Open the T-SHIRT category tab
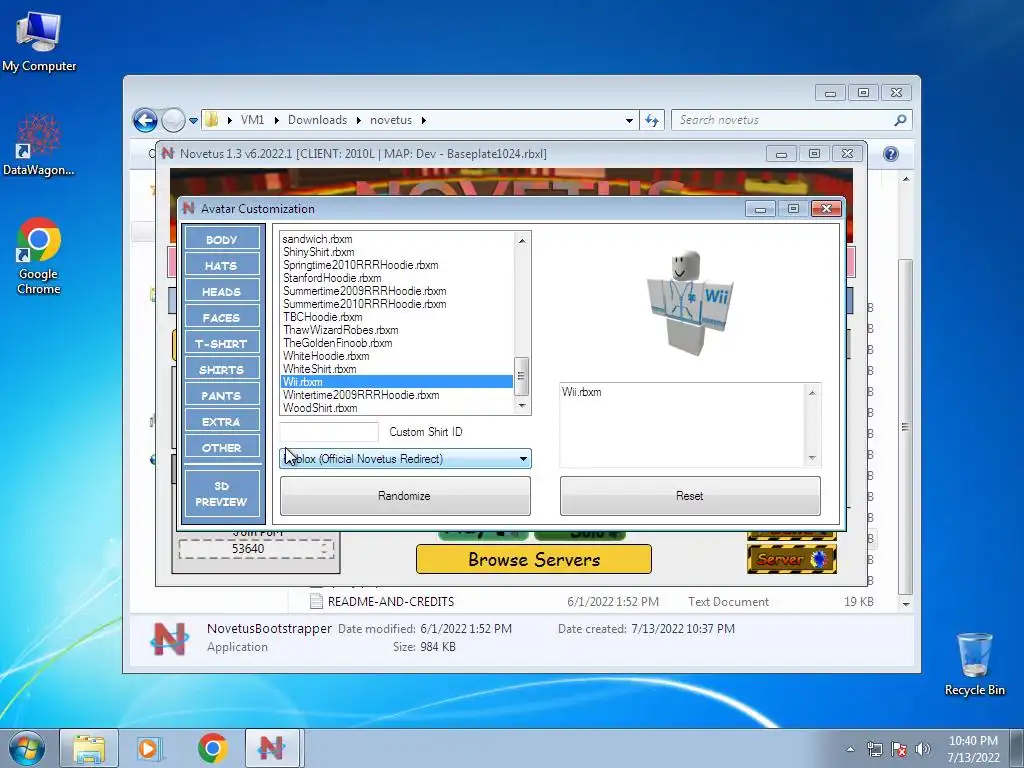 pyautogui.click(x=222, y=344)
